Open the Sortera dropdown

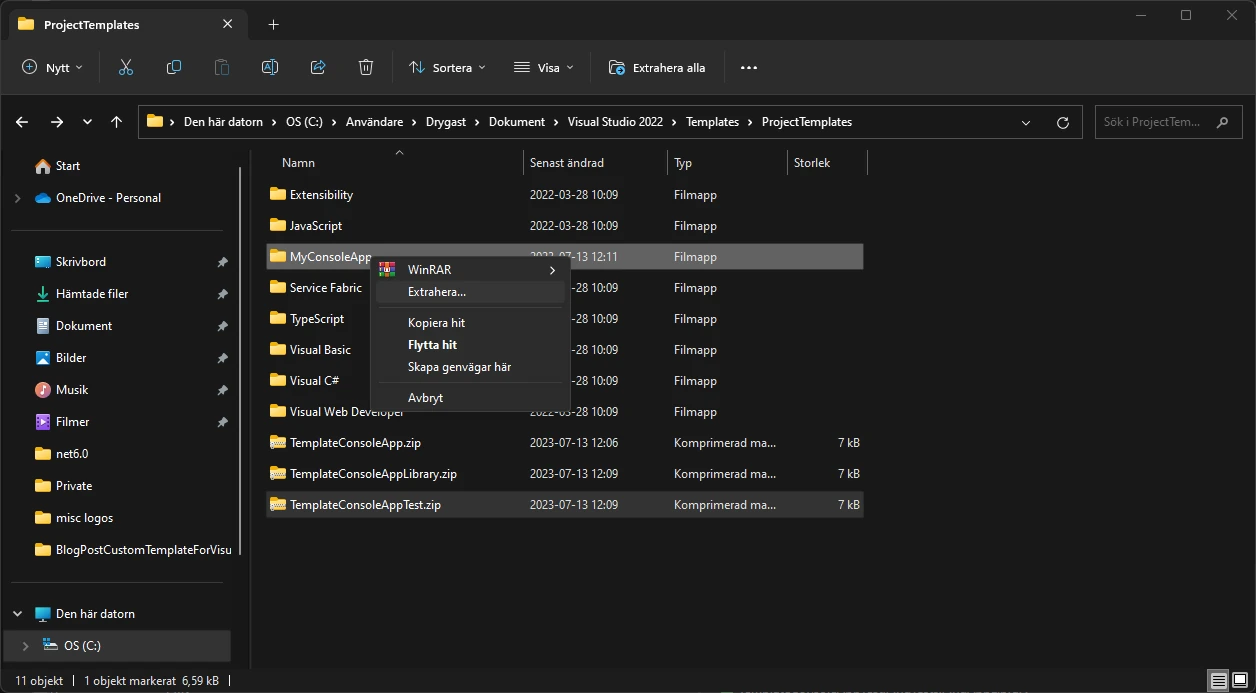point(447,67)
